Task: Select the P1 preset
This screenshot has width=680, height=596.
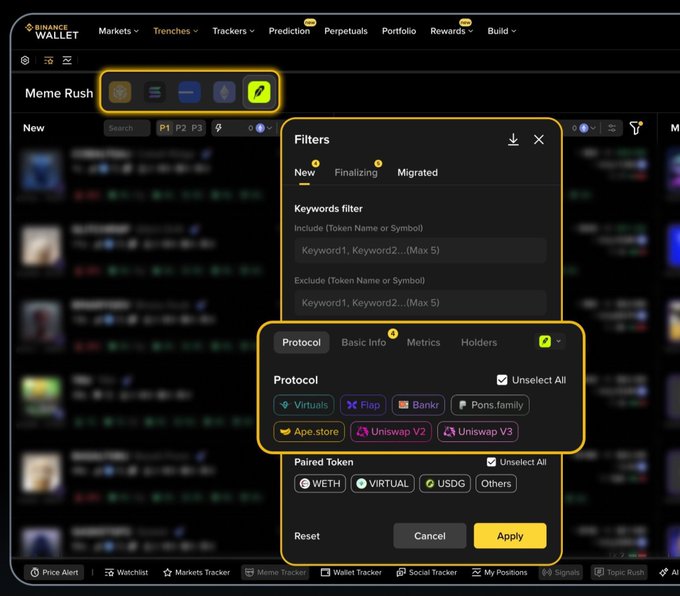Action: pyautogui.click(x=164, y=128)
